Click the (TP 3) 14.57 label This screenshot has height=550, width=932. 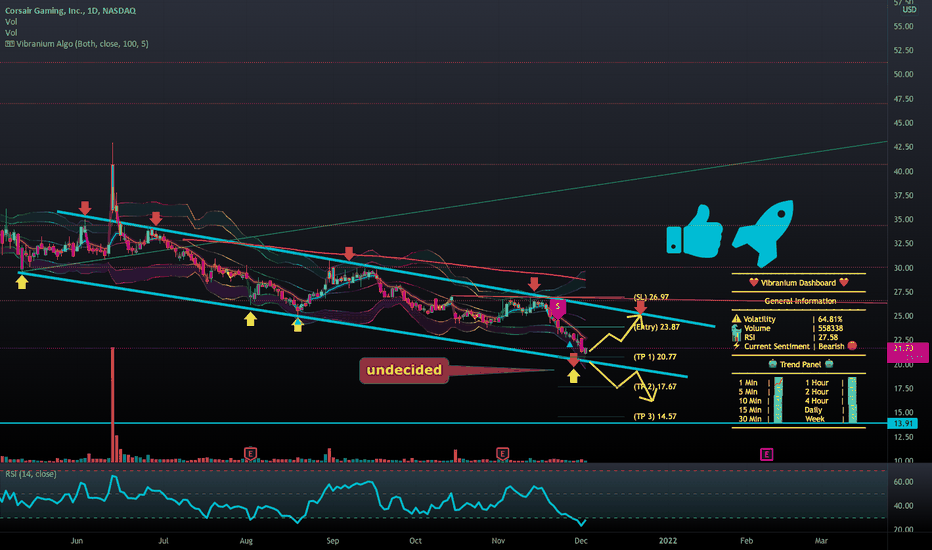tap(655, 416)
